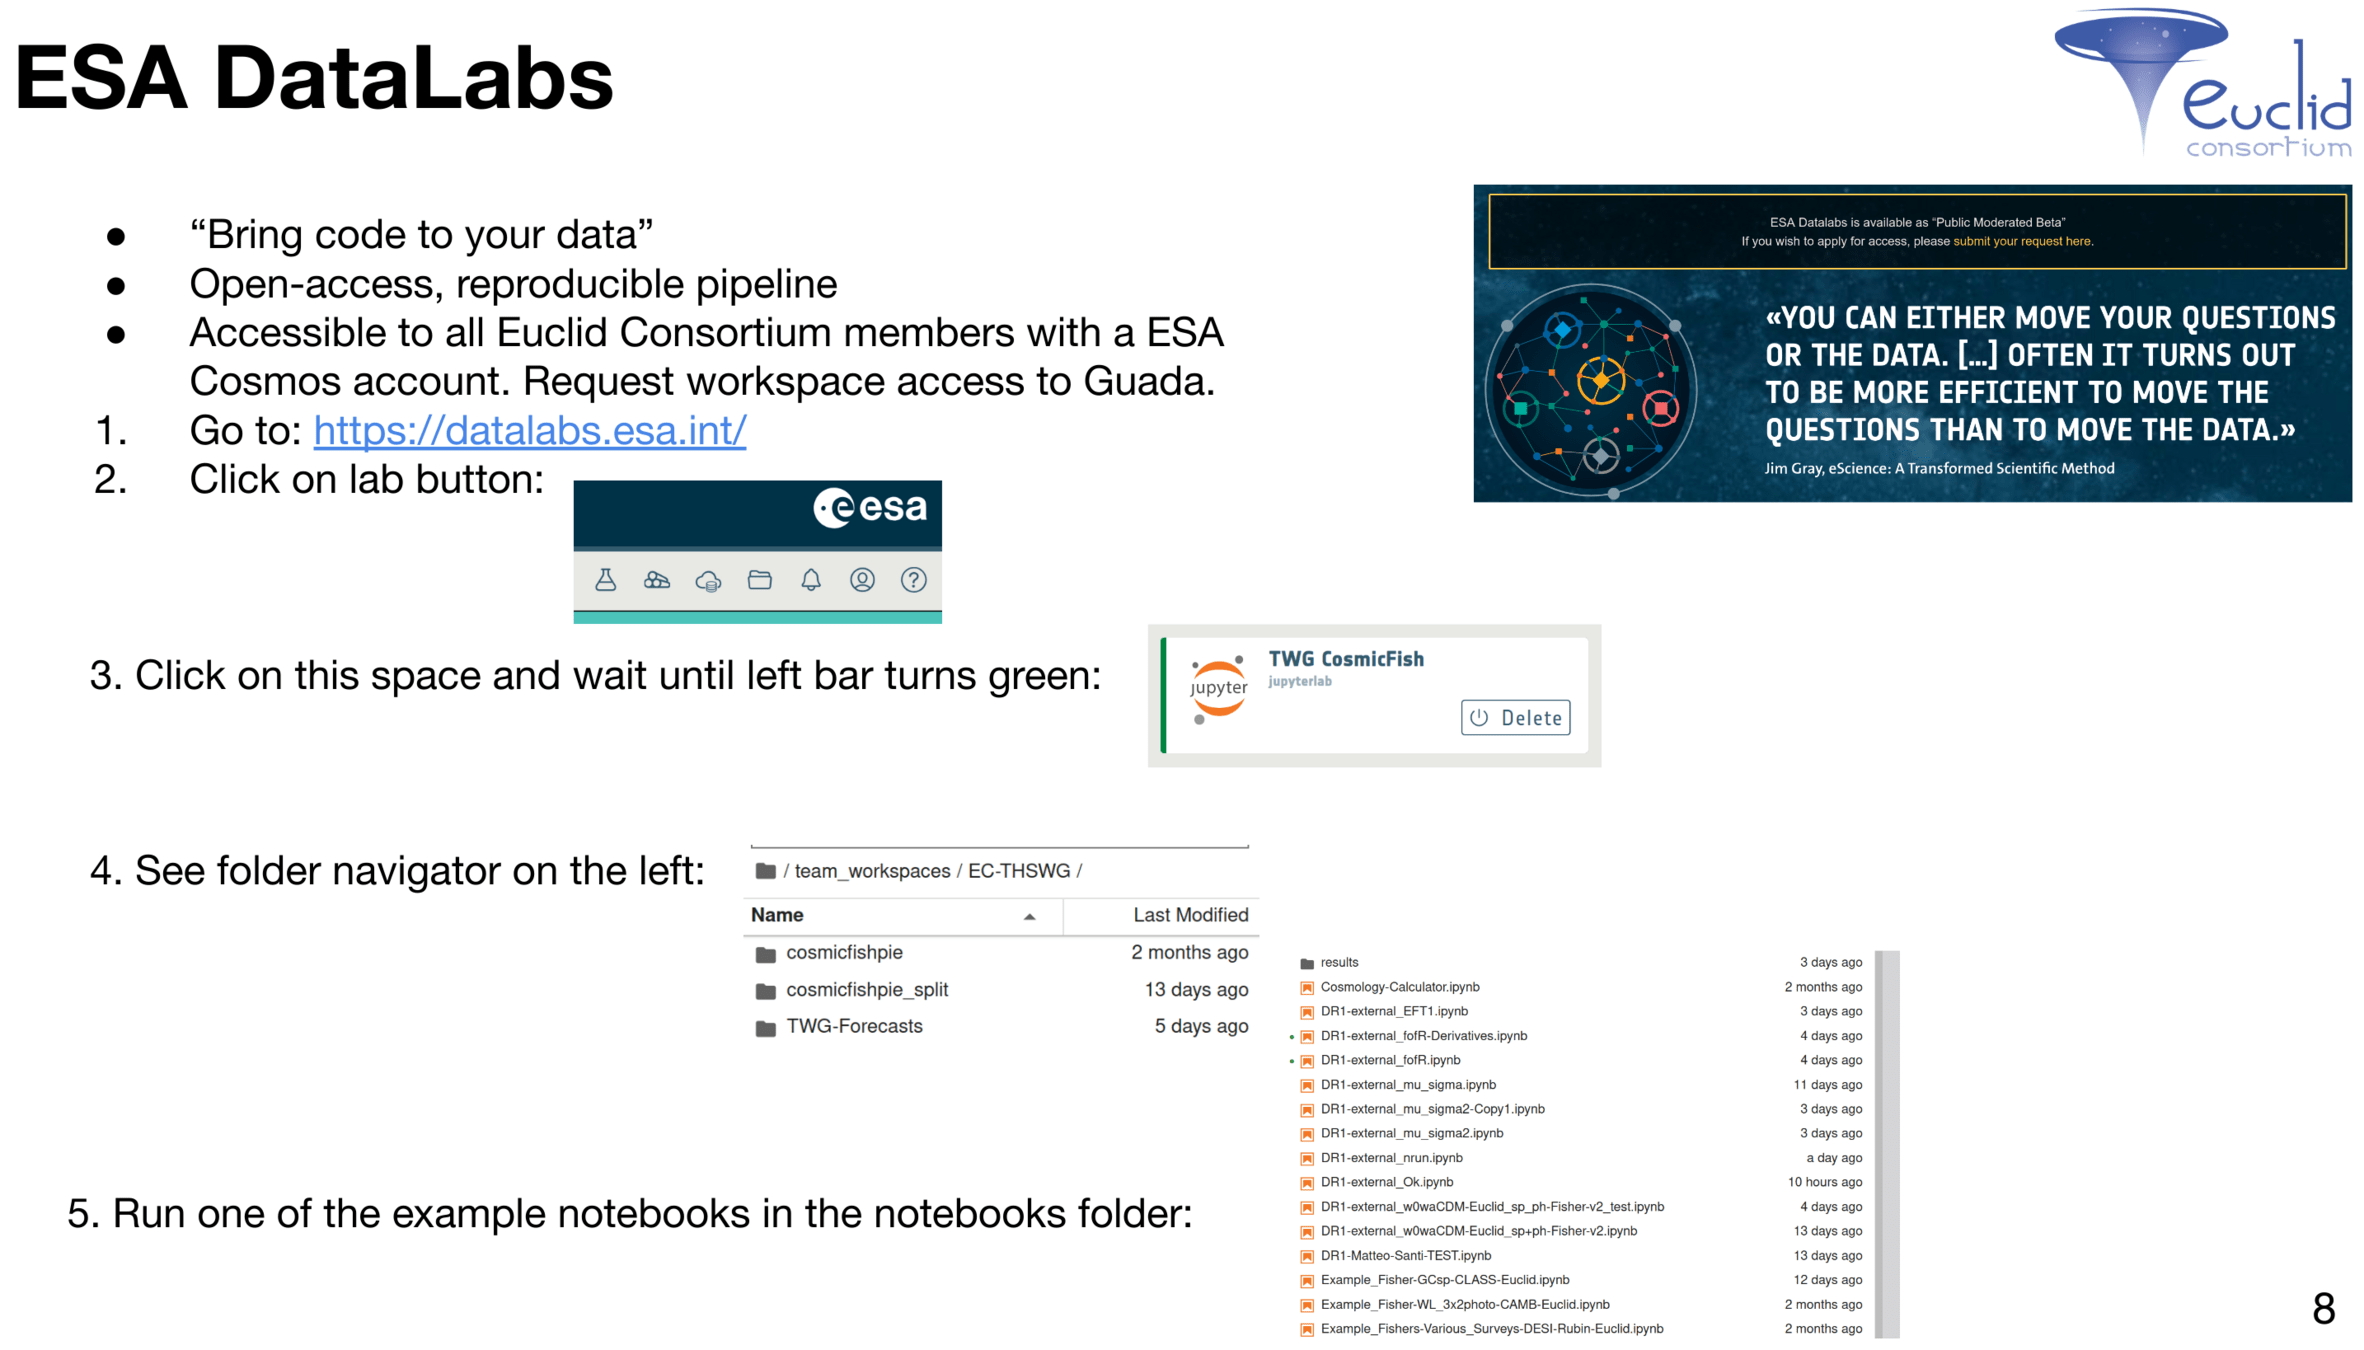Open the cosmicfishpie folder
2364x1350 pixels.
843,953
